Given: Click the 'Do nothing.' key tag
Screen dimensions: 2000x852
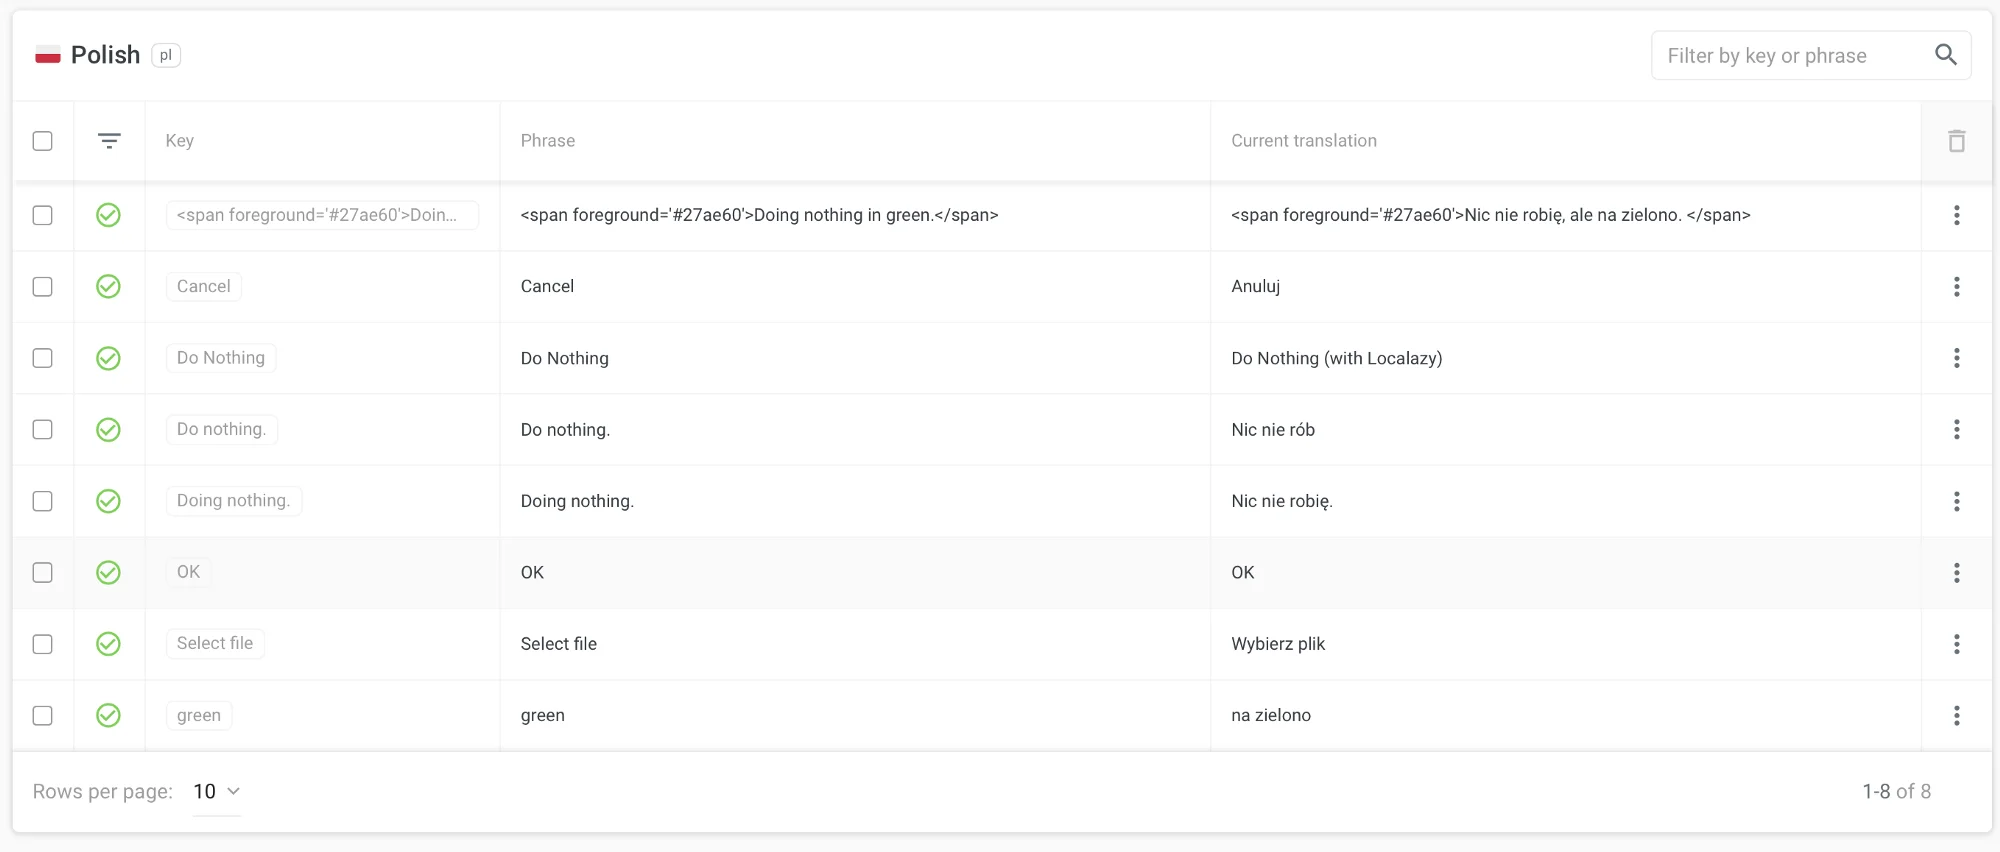Looking at the screenshot, I should [221, 430].
